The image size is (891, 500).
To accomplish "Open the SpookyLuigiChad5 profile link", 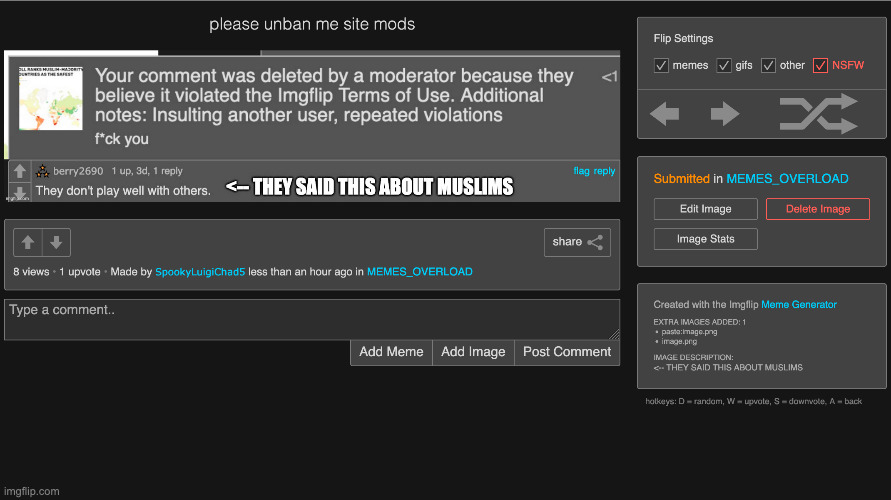I will [200, 272].
